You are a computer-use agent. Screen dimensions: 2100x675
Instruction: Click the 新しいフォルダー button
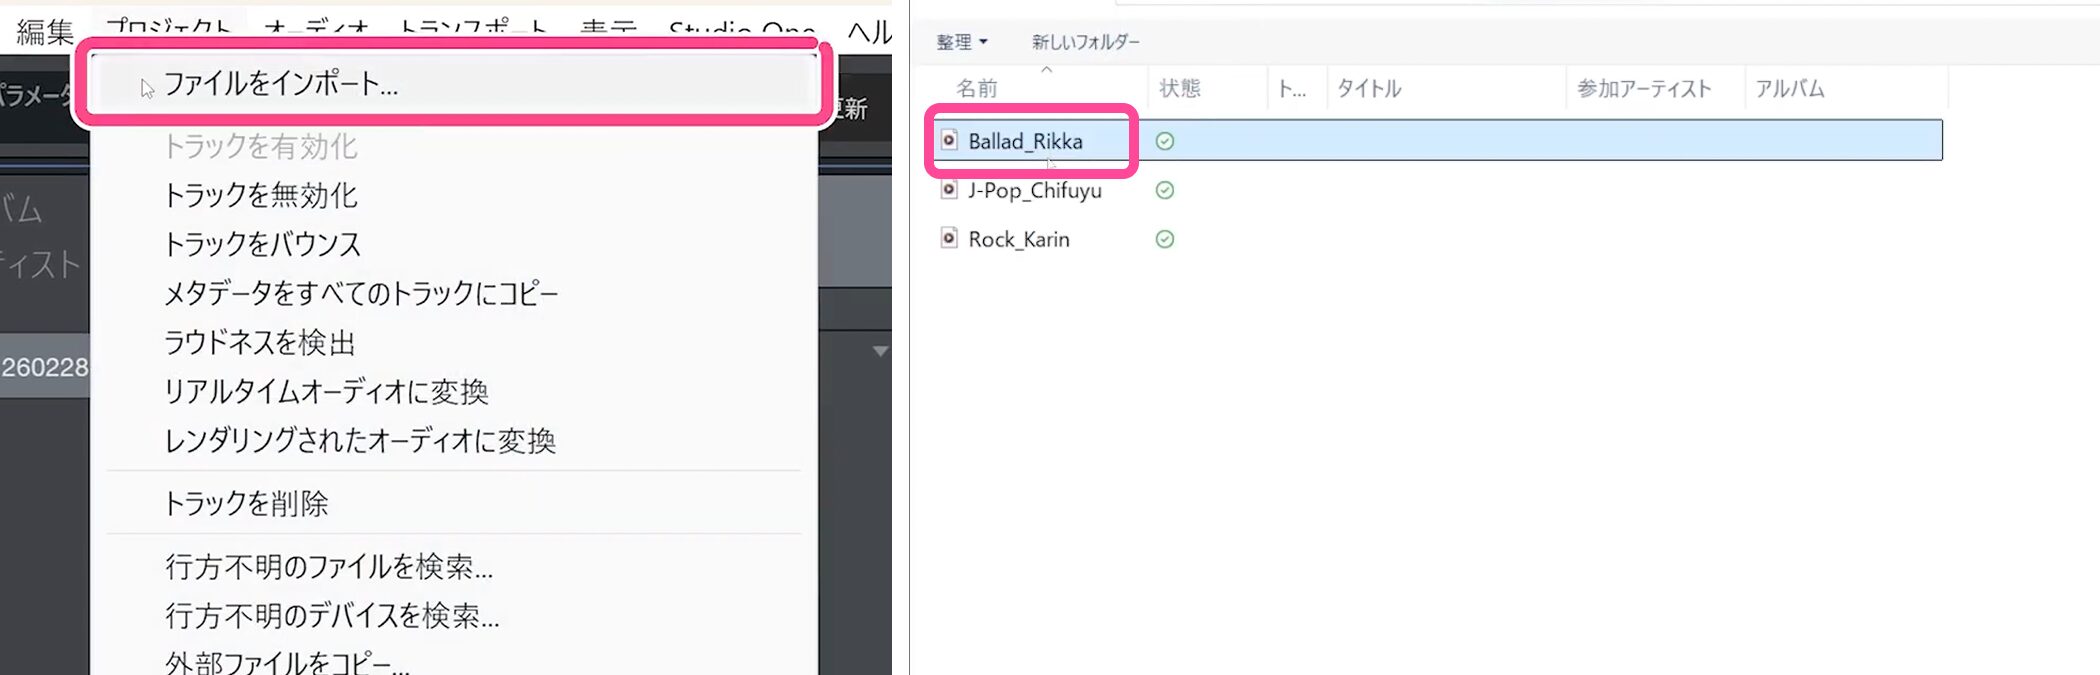point(1085,42)
